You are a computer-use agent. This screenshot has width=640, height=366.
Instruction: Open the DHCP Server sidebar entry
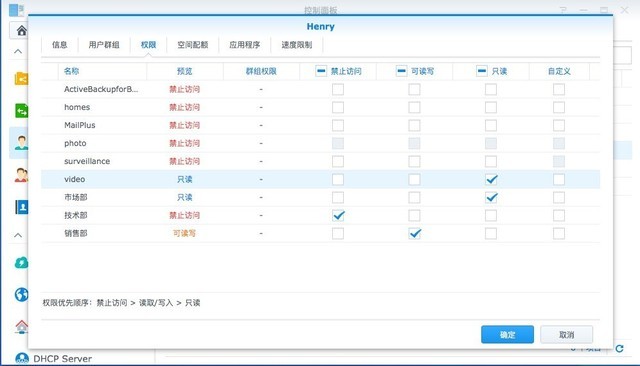(53, 359)
